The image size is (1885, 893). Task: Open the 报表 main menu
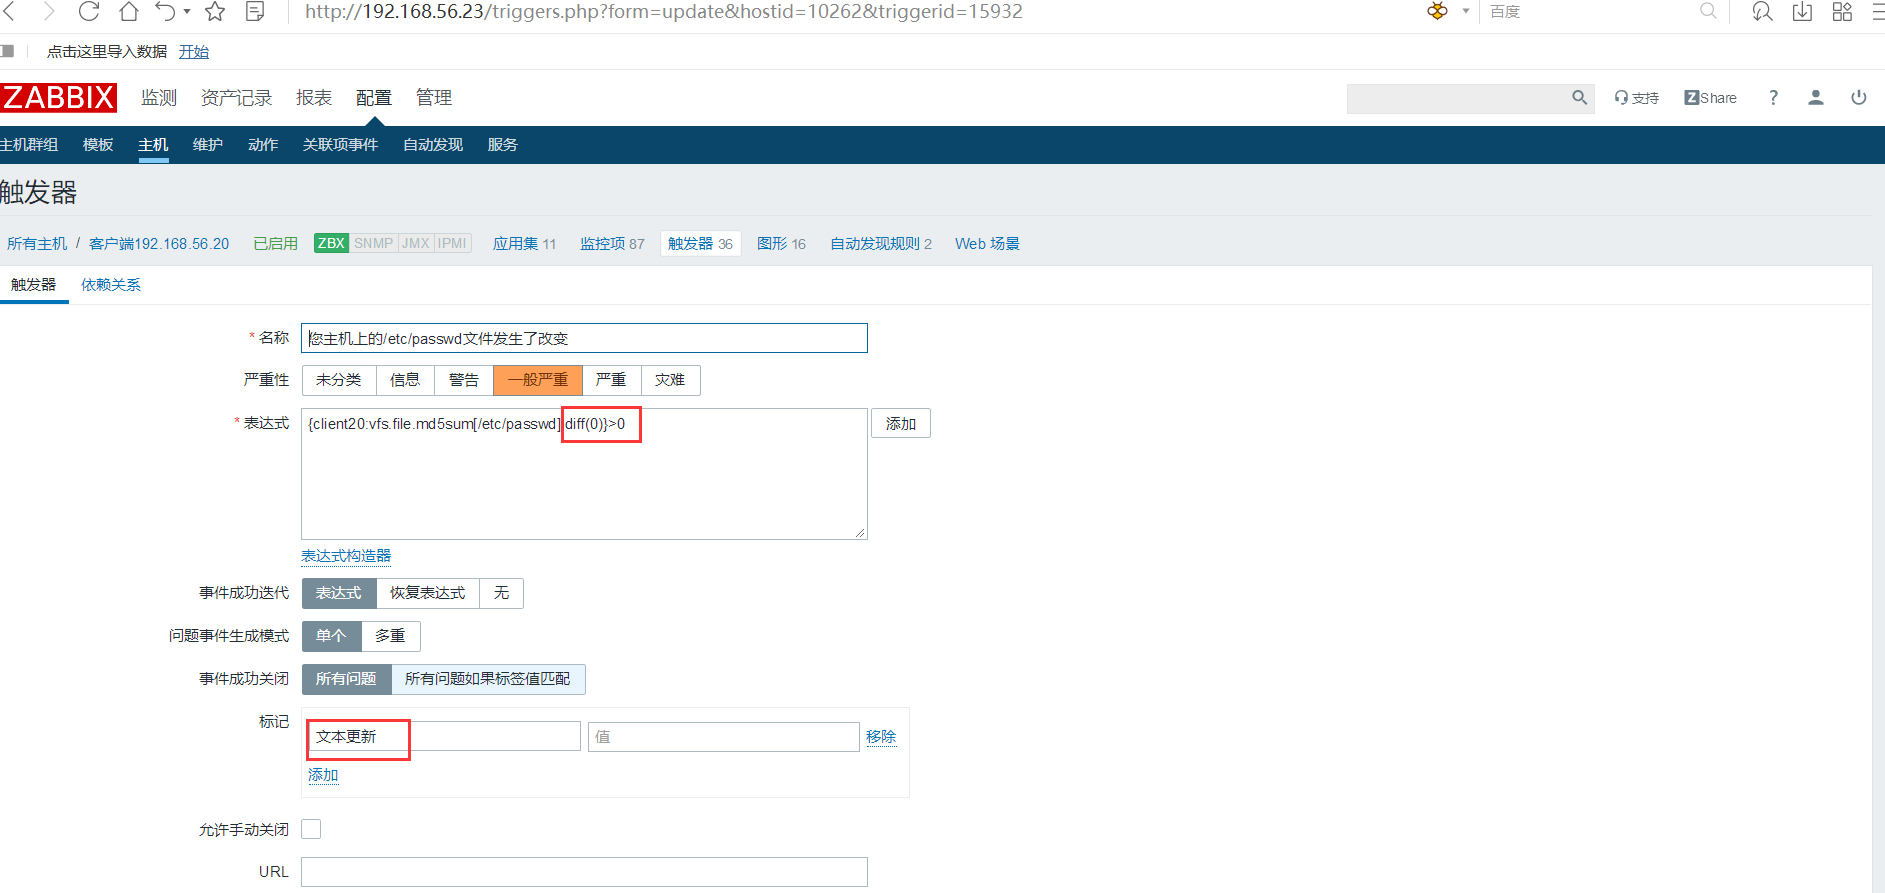point(314,98)
